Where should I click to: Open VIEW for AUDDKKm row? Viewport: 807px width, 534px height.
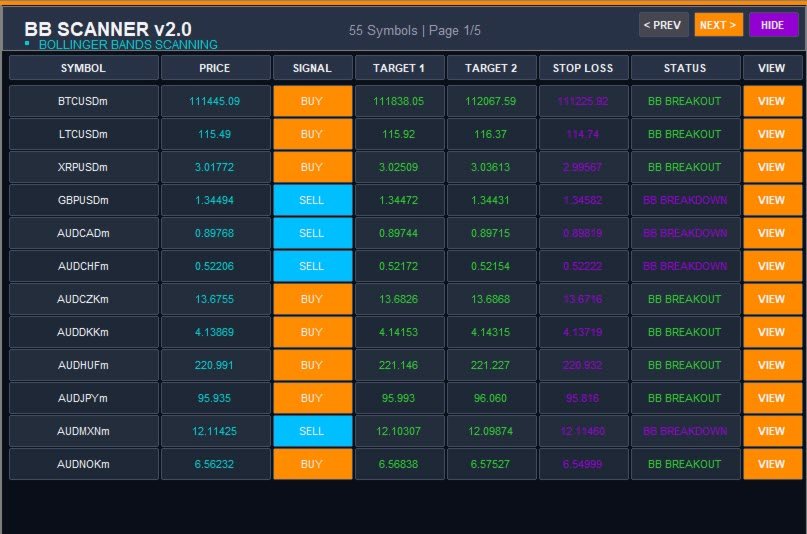tap(772, 331)
